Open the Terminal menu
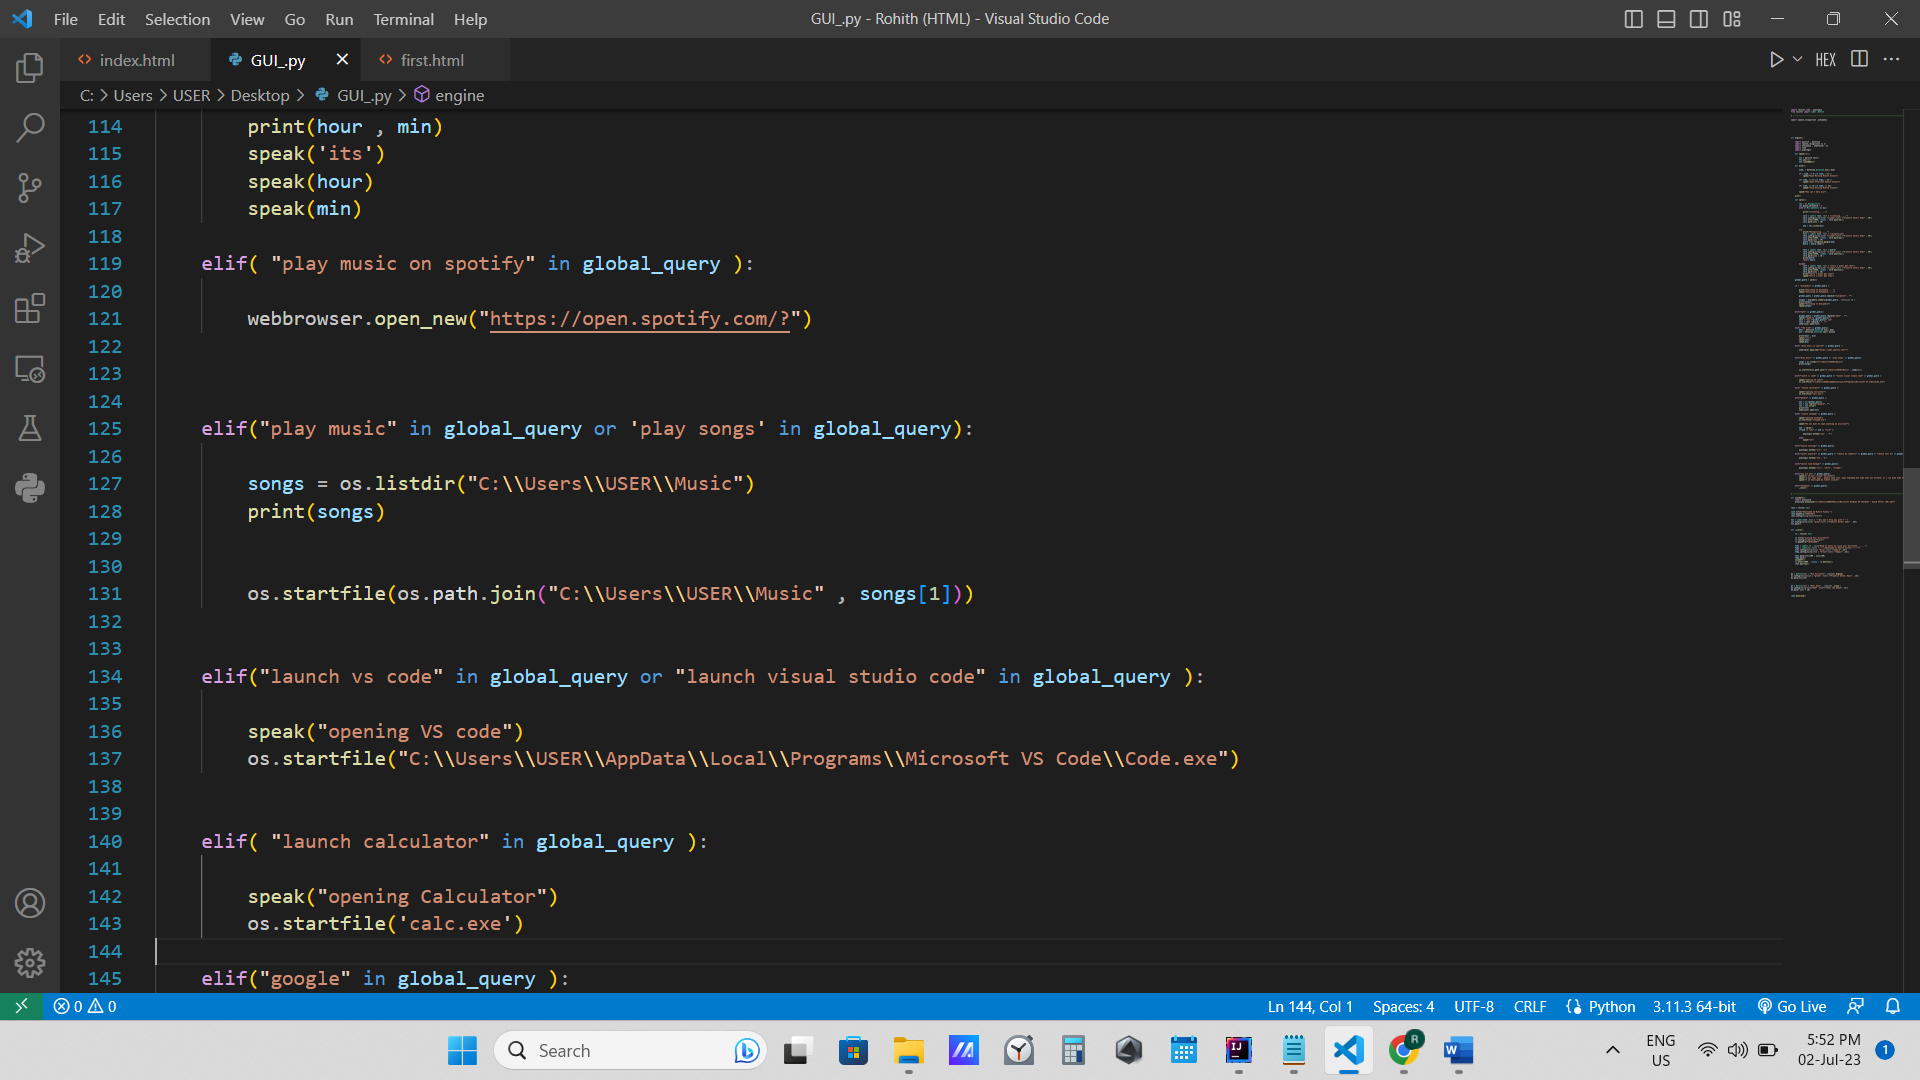Screen dimensions: 1920x1080 (x=403, y=19)
